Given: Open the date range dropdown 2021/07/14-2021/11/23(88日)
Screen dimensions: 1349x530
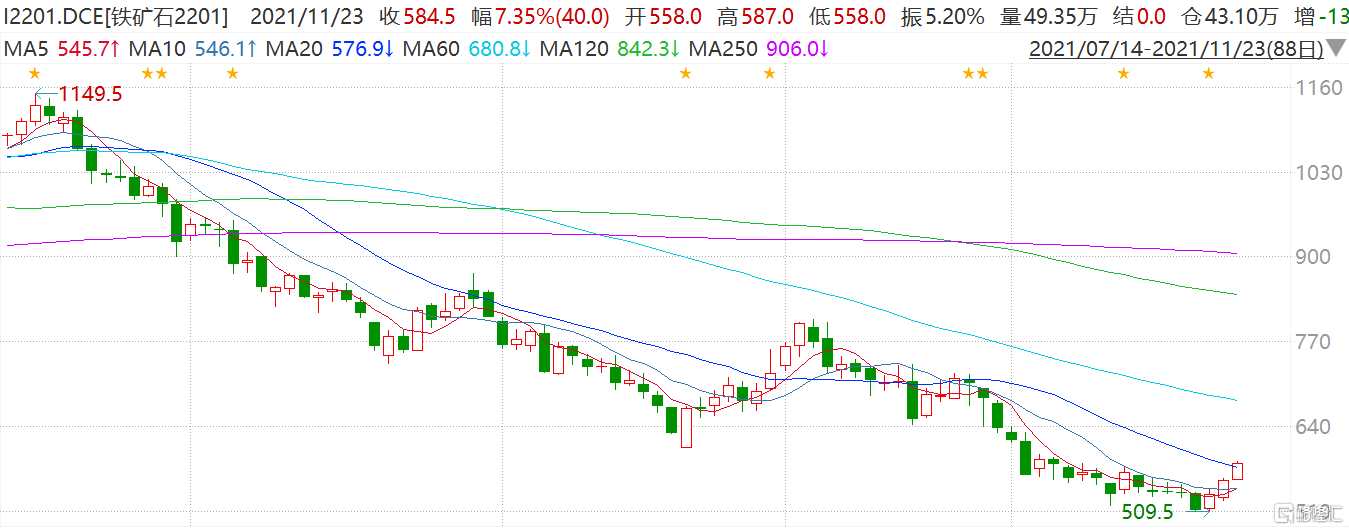Looking at the screenshot, I should coord(1185,48).
